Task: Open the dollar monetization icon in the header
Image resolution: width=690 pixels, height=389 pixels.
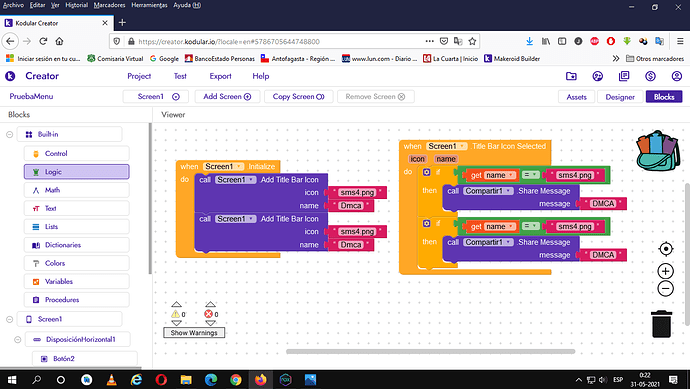Action: point(650,76)
